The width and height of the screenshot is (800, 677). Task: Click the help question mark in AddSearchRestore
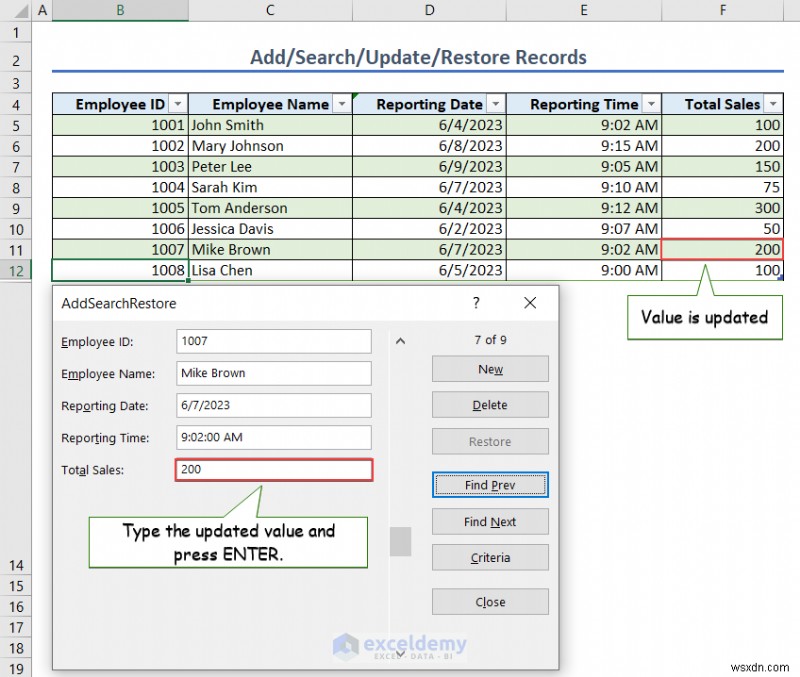[x=476, y=303]
